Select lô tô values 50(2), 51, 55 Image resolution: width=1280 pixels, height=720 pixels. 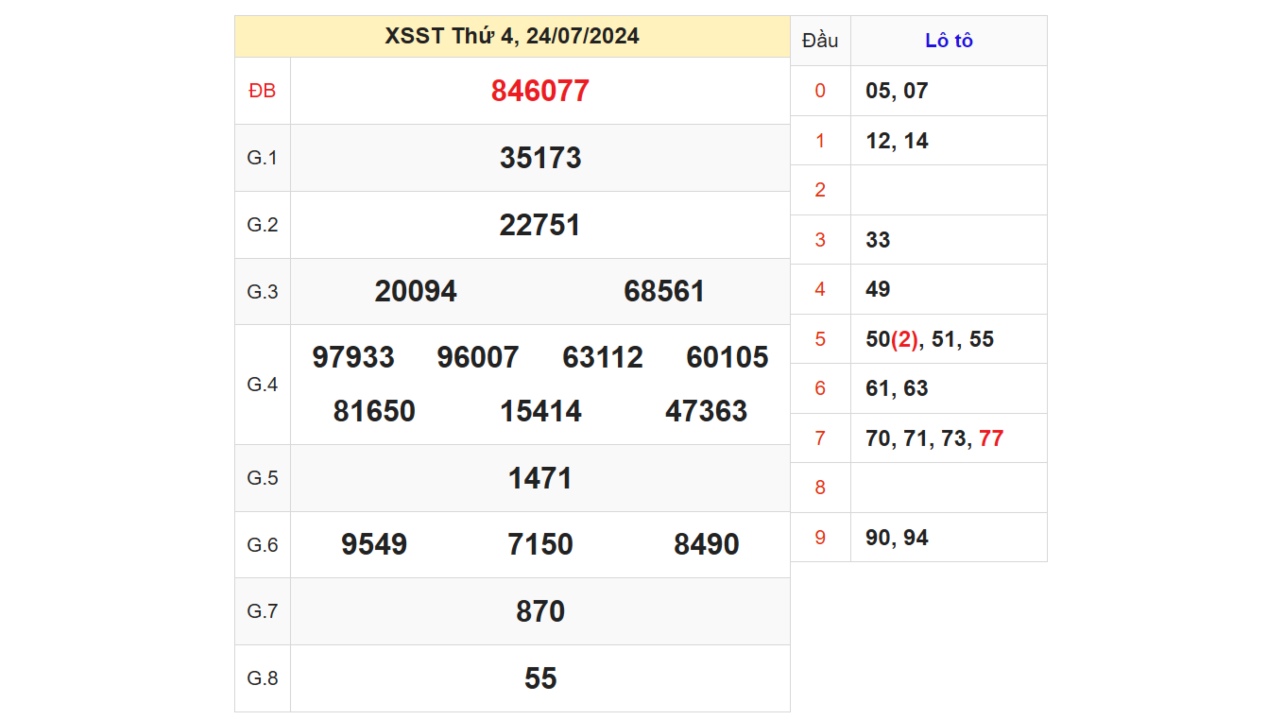[x=930, y=339]
